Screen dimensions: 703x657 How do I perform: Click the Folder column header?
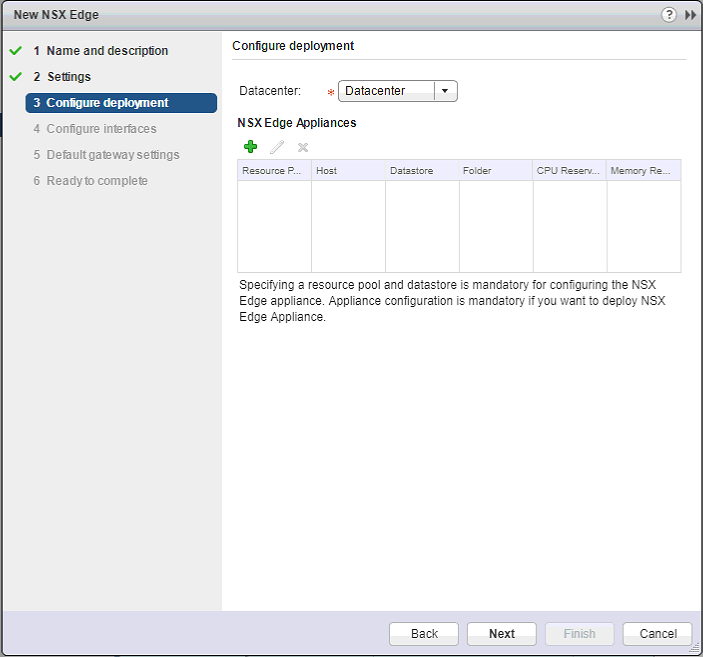pos(496,171)
